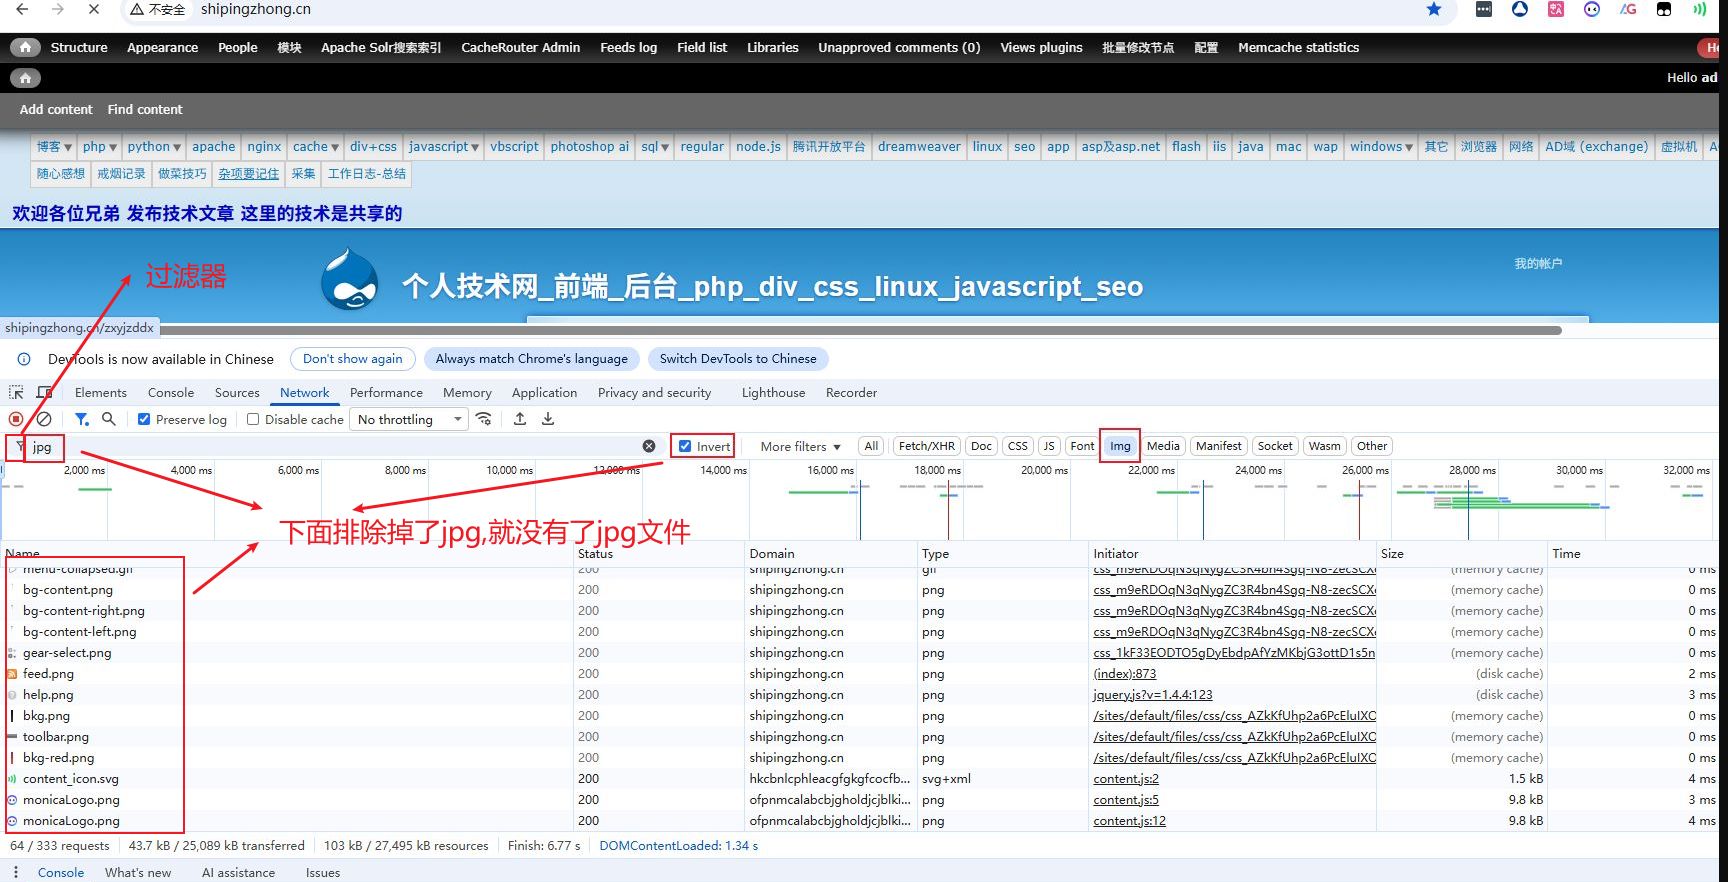Image resolution: width=1728 pixels, height=882 pixels.
Task: Switch to the Console tab
Action: (x=171, y=393)
